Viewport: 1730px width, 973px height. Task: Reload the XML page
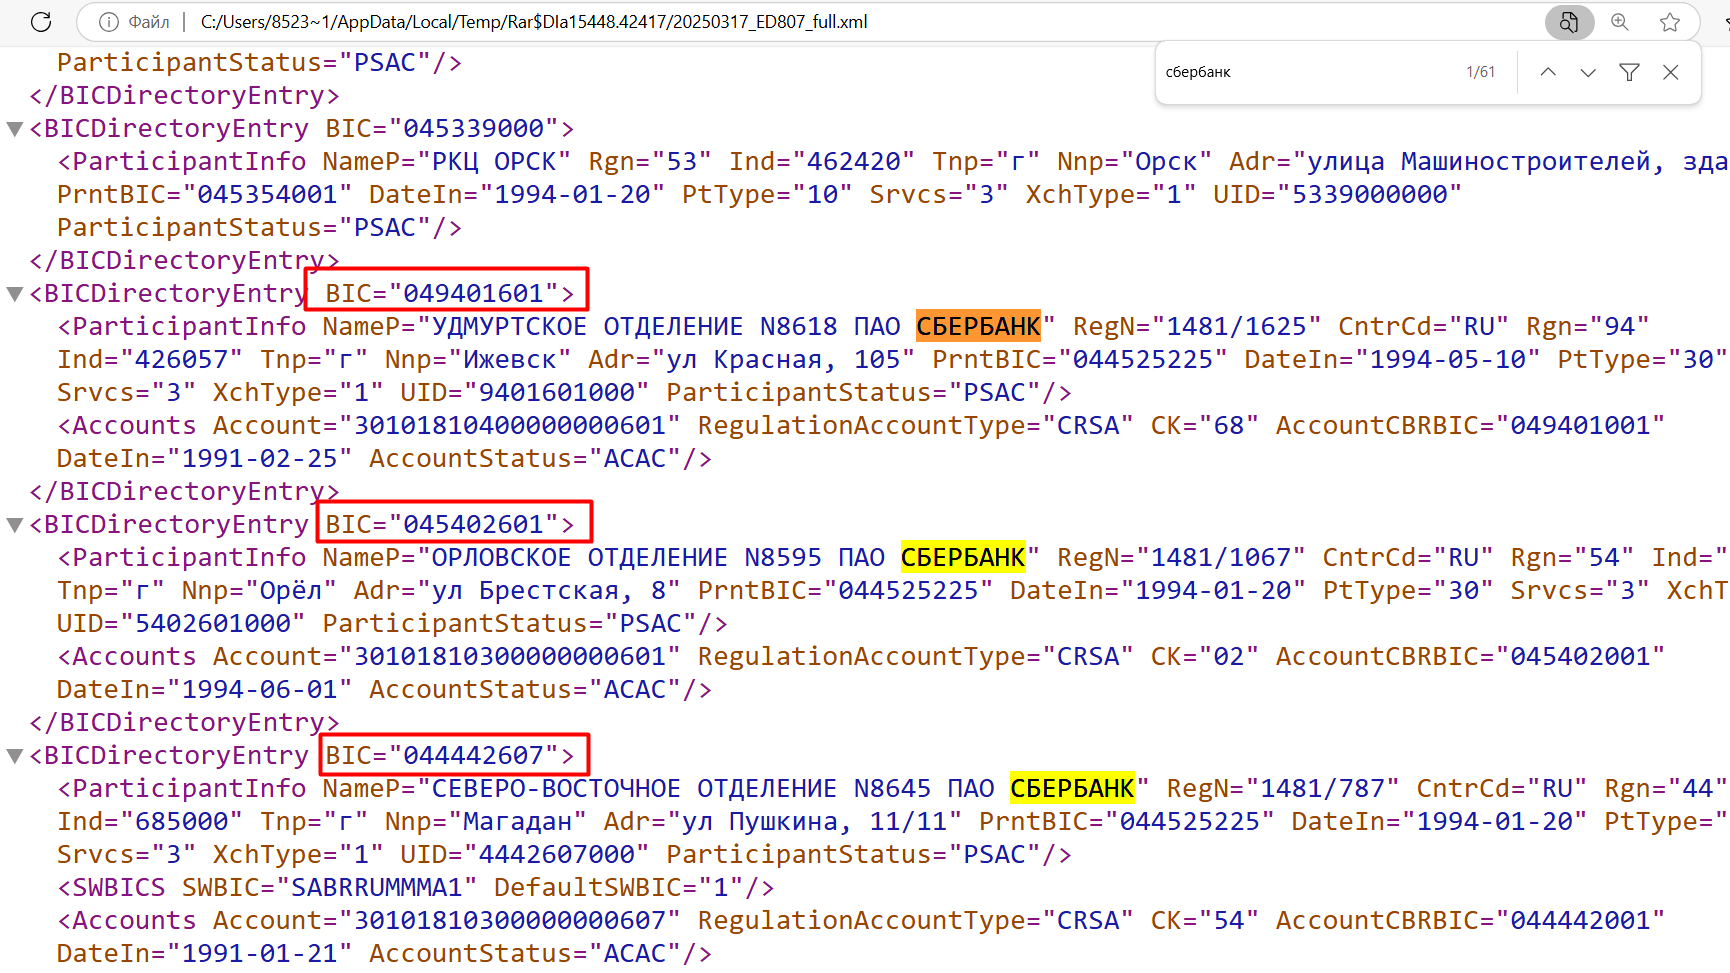(x=41, y=22)
